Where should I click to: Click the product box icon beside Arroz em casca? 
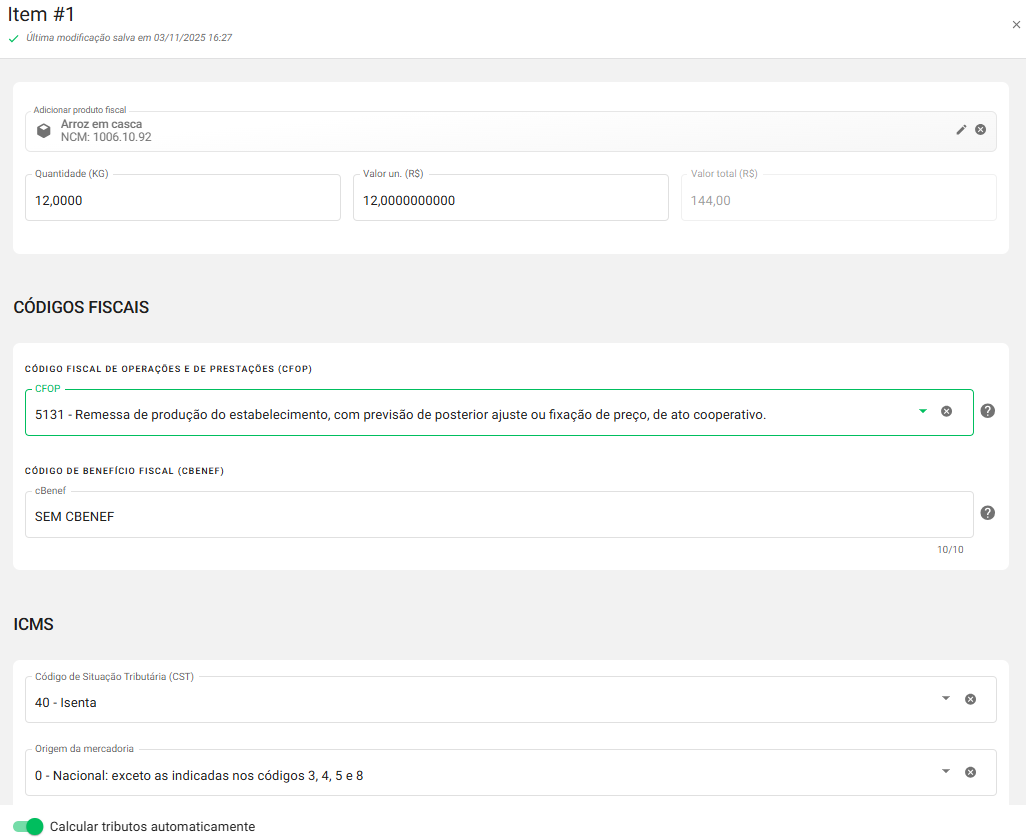pos(44,131)
